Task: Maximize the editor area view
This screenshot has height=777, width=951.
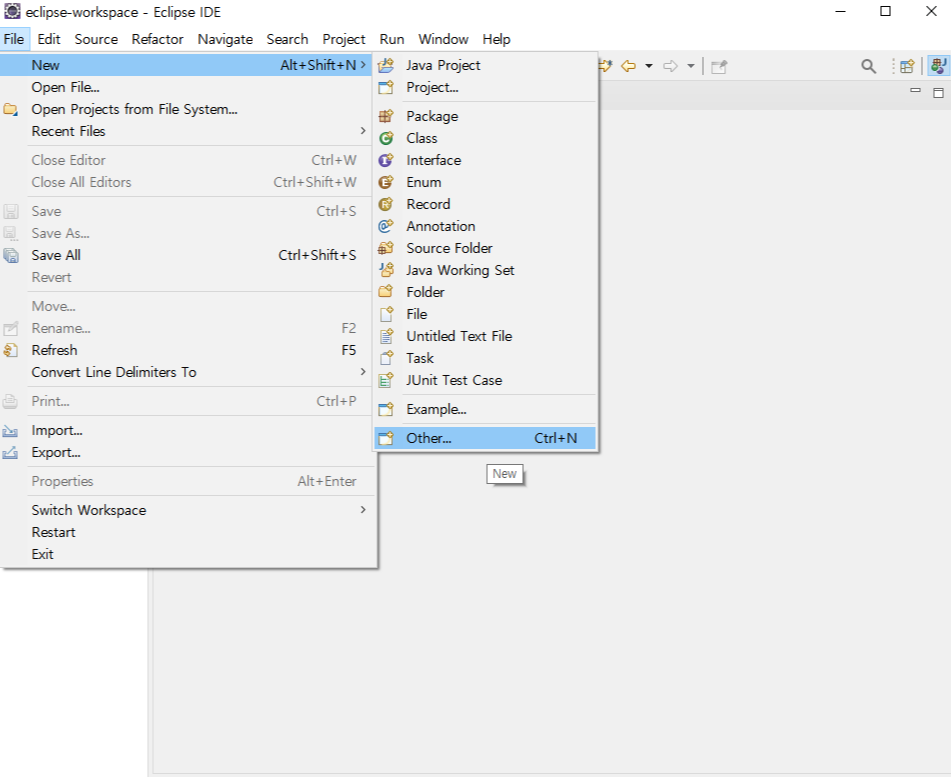Action: point(938,92)
